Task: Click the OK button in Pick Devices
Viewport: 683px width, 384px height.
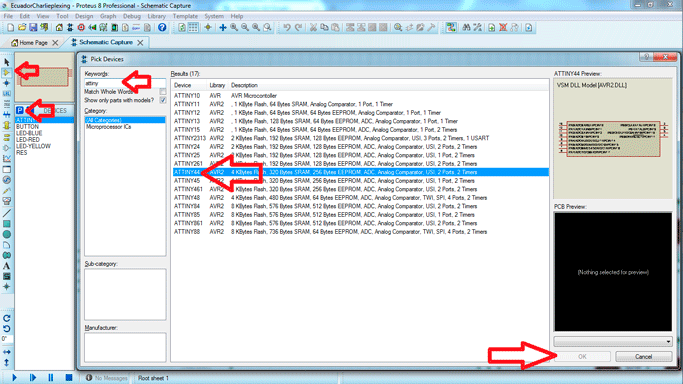Action: 582,357
